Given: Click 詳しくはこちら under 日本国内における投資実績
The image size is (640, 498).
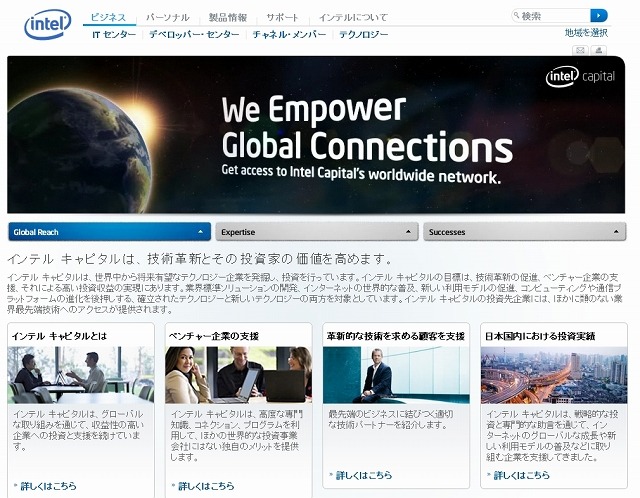Looking at the screenshot, I should [522, 475].
